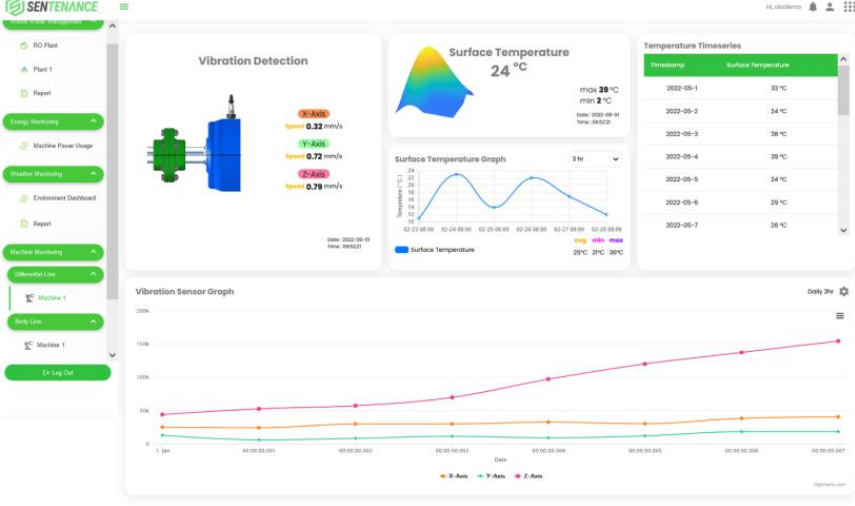This screenshot has height=506, width=855.
Task: Toggle the Y-Axis series in chart legend
Action: pyautogui.click(x=492, y=476)
